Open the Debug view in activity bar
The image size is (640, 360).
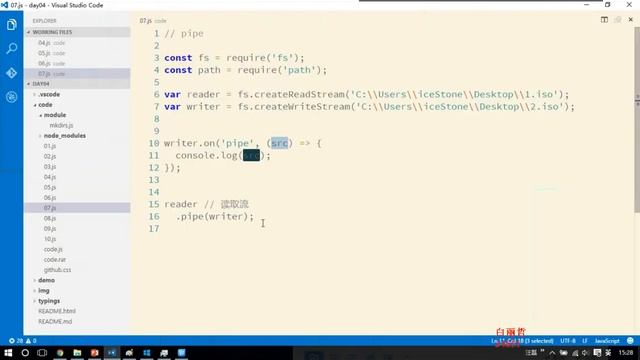point(11,97)
